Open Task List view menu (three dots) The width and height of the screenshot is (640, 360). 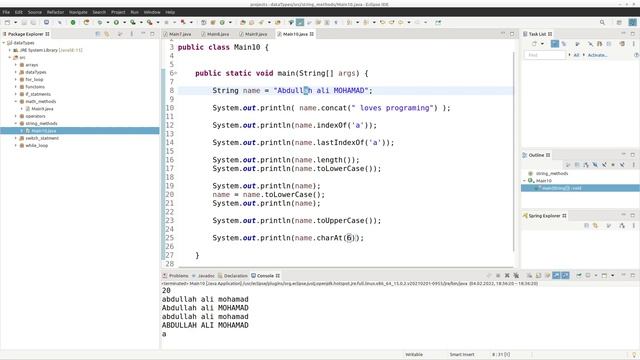tap(633, 44)
